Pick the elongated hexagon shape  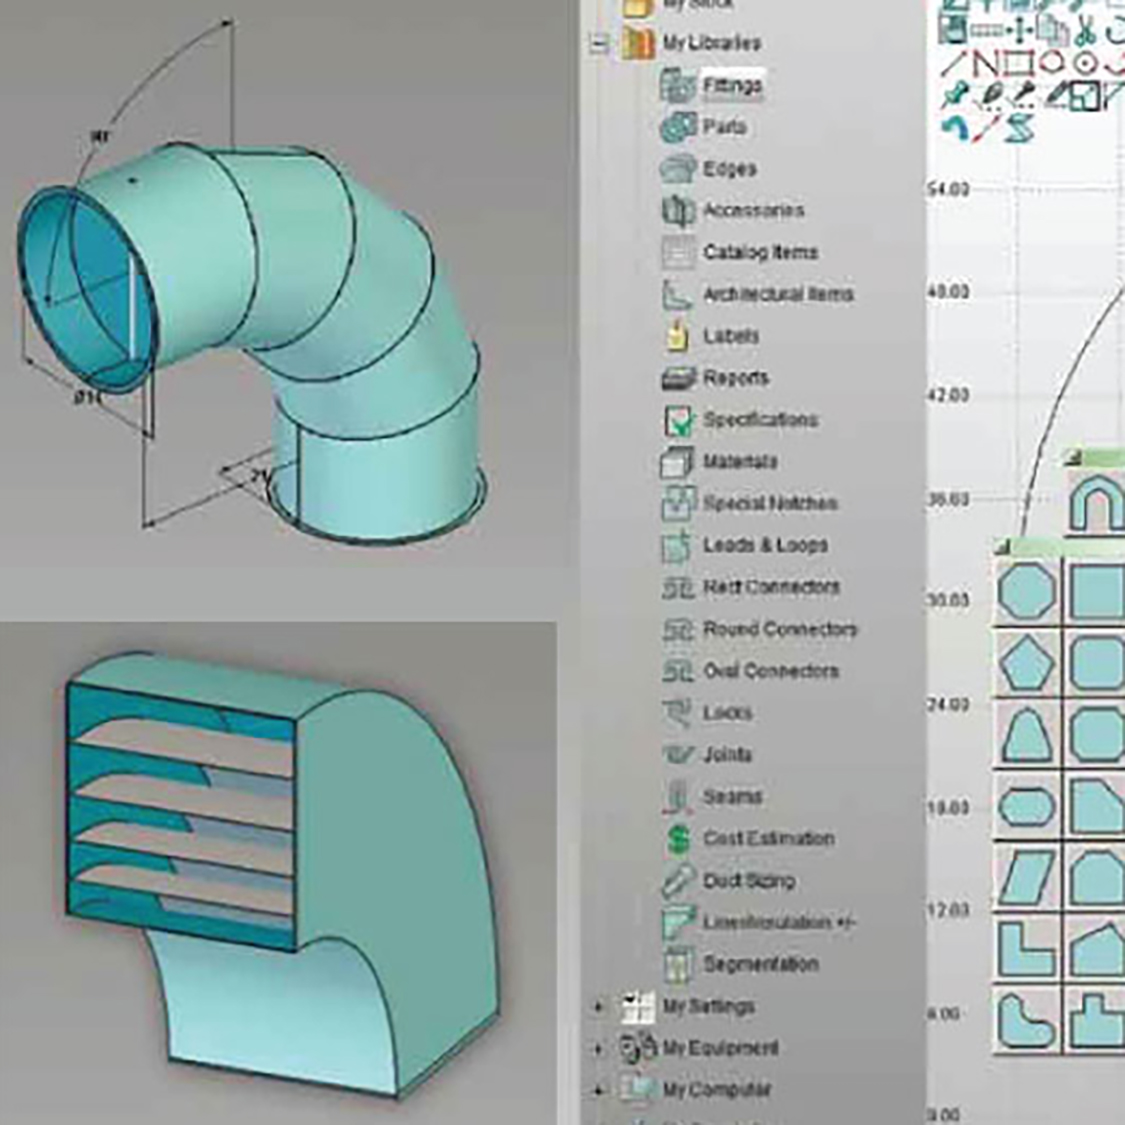click(x=1027, y=806)
